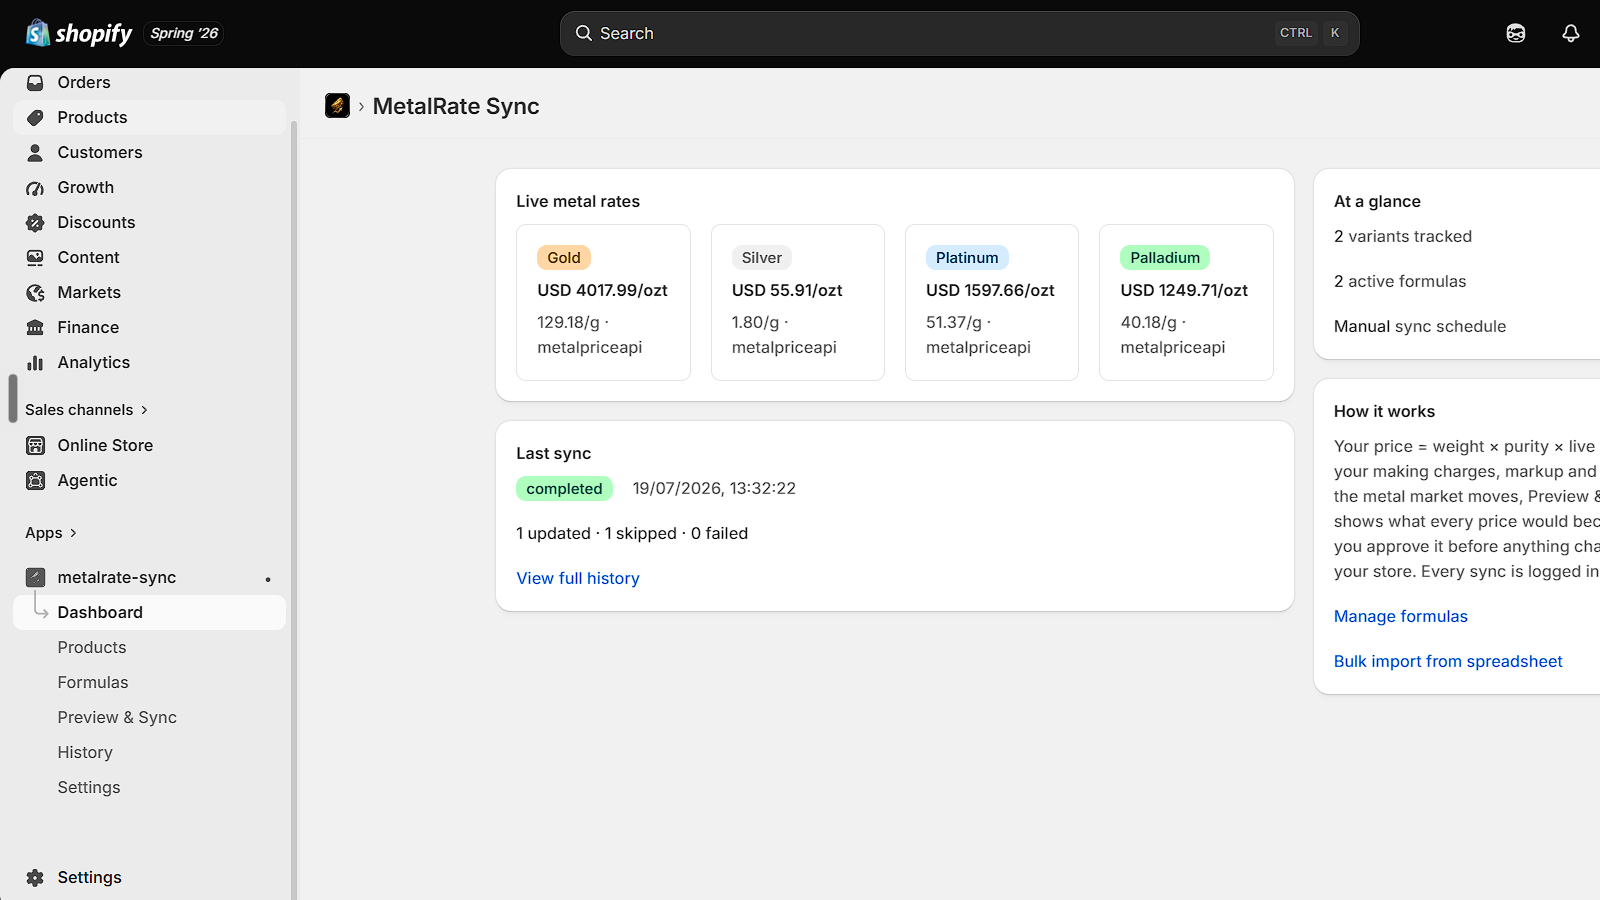Screen dimensions: 1600x900
Task: Click the 2 variants tracked text
Action: pos(1403,237)
